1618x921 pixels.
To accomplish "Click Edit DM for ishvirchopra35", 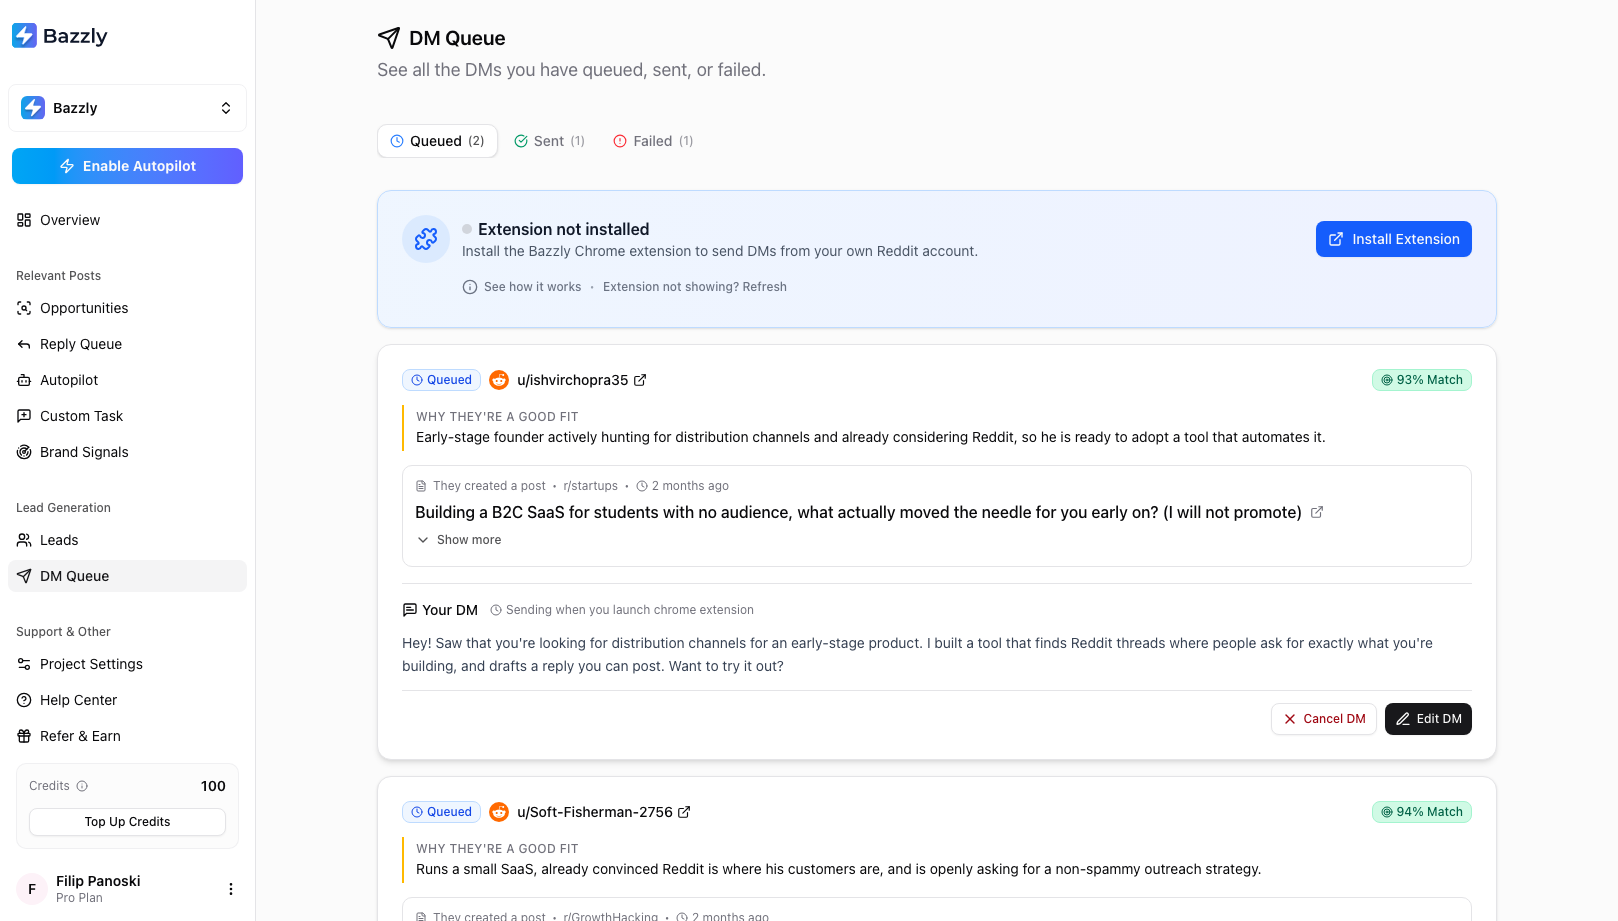I will point(1428,719).
